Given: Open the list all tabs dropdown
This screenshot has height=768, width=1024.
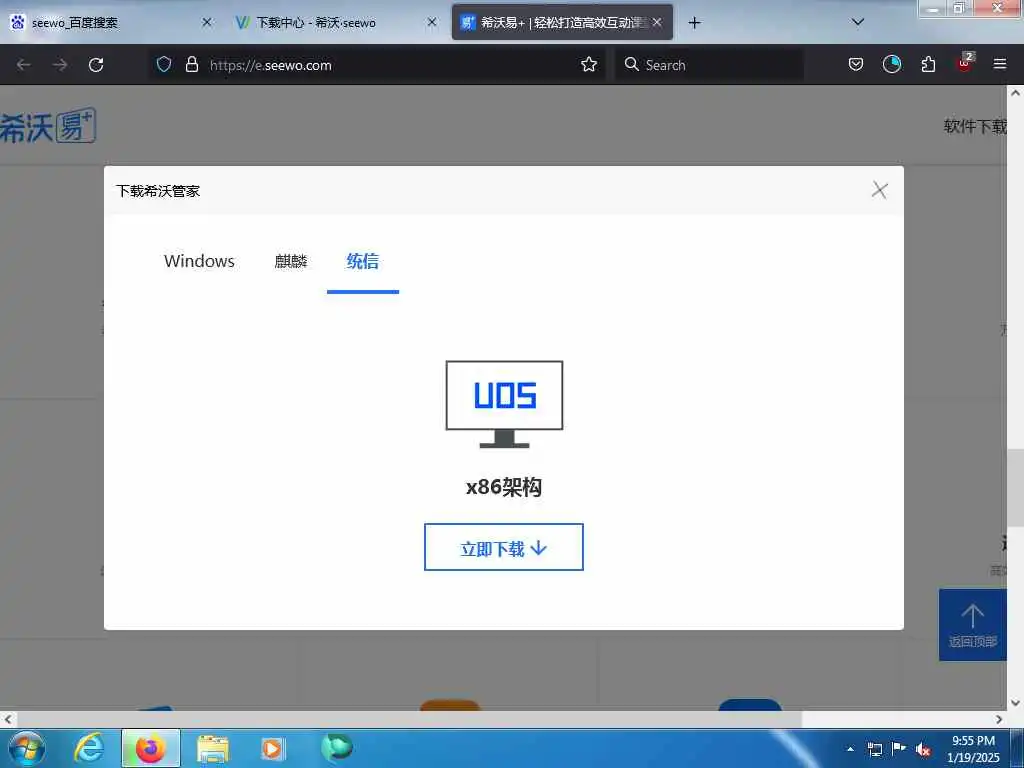Looking at the screenshot, I should click(858, 22).
